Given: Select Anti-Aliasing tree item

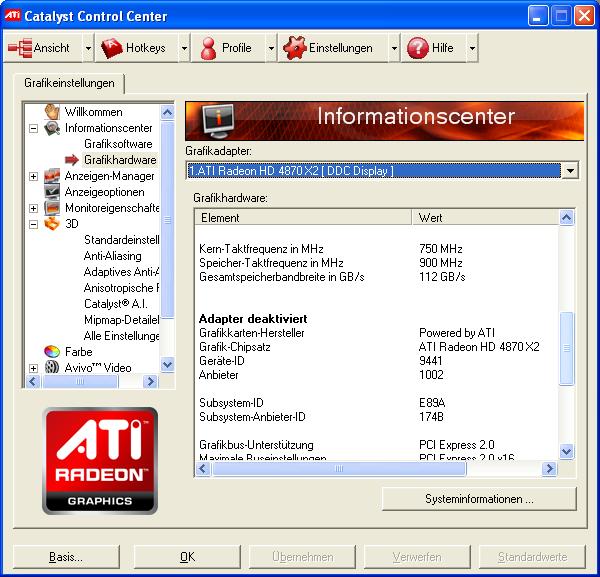Looking at the screenshot, I should point(112,256).
